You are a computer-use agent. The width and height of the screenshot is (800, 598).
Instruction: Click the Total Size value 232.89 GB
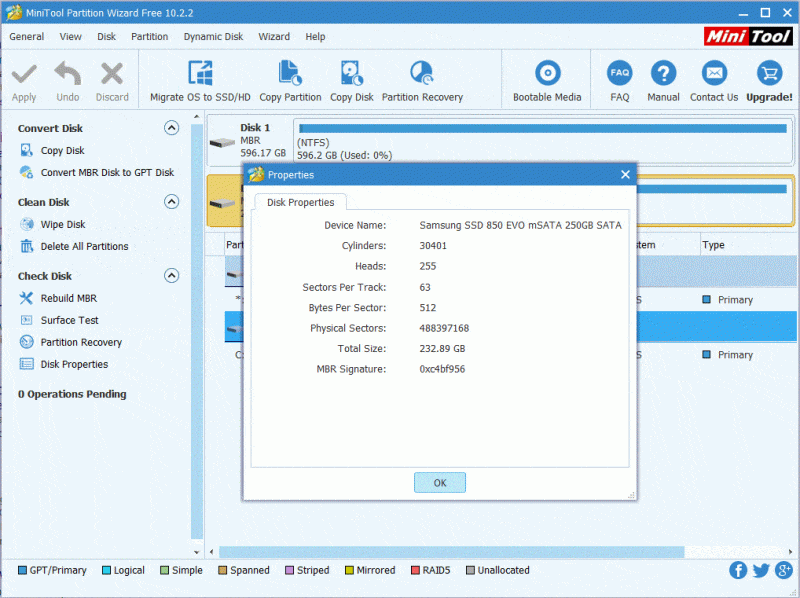(x=442, y=349)
